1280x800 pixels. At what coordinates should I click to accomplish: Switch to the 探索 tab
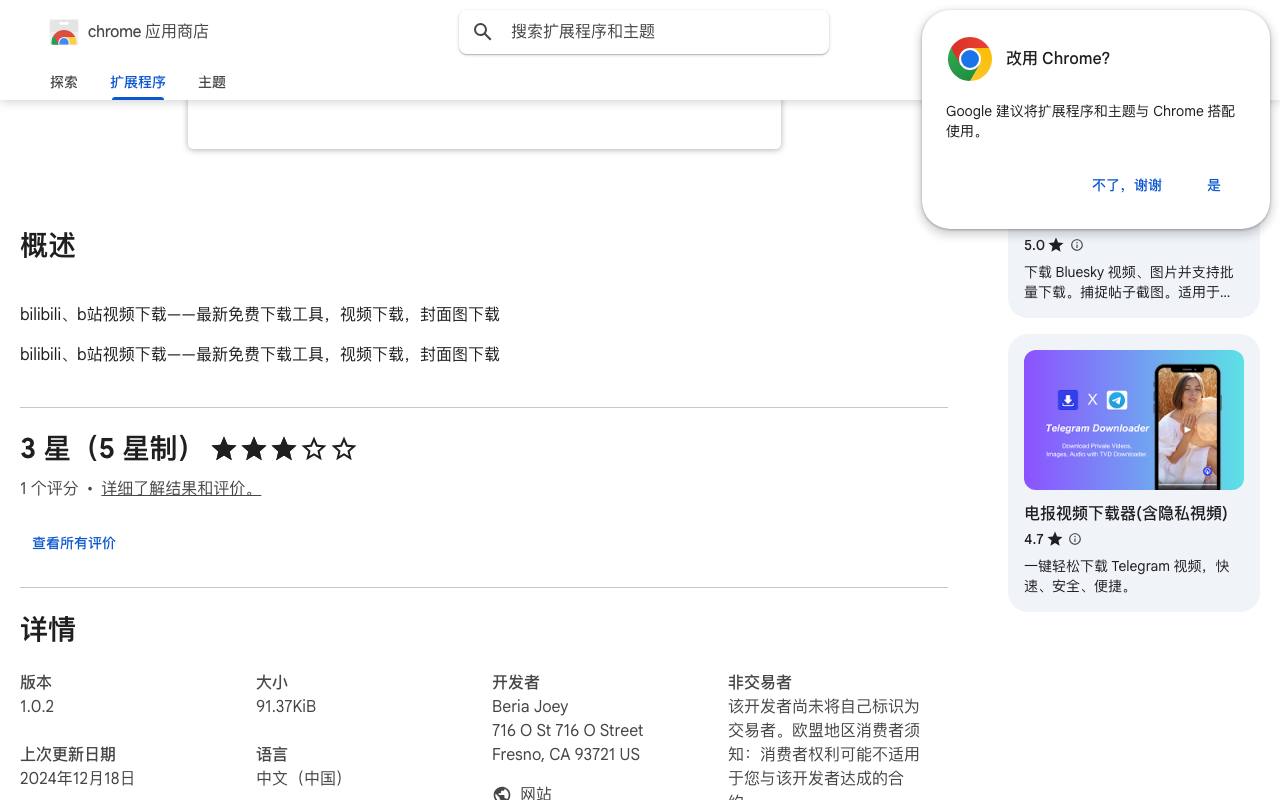click(x=64, y=82)
